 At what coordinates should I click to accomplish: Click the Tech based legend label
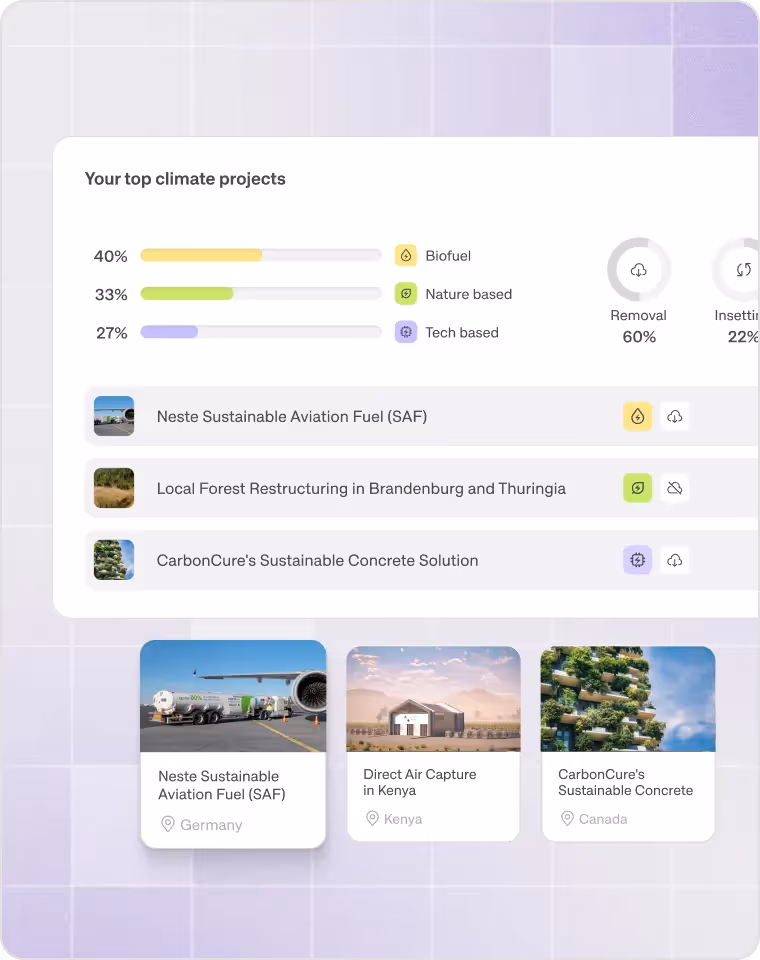(462, 332)
